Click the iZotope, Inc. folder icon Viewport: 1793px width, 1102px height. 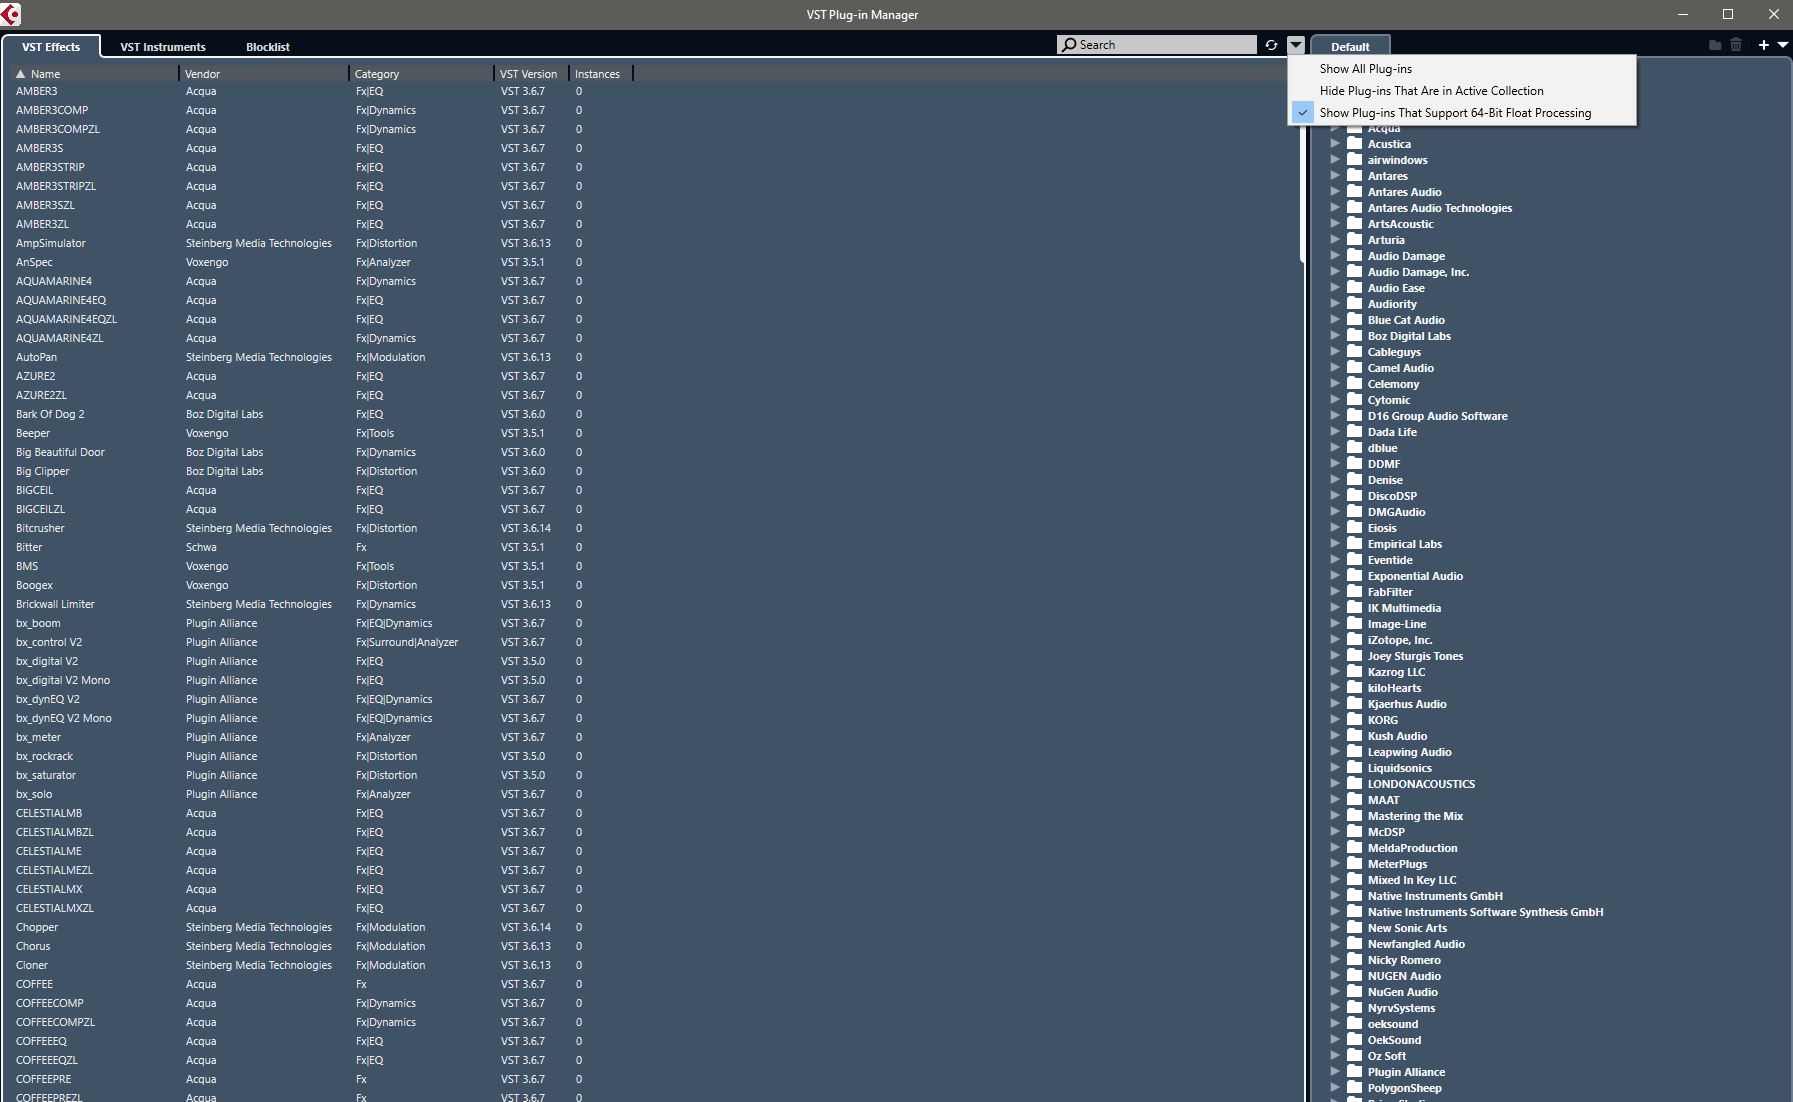tap(1355, 639)
